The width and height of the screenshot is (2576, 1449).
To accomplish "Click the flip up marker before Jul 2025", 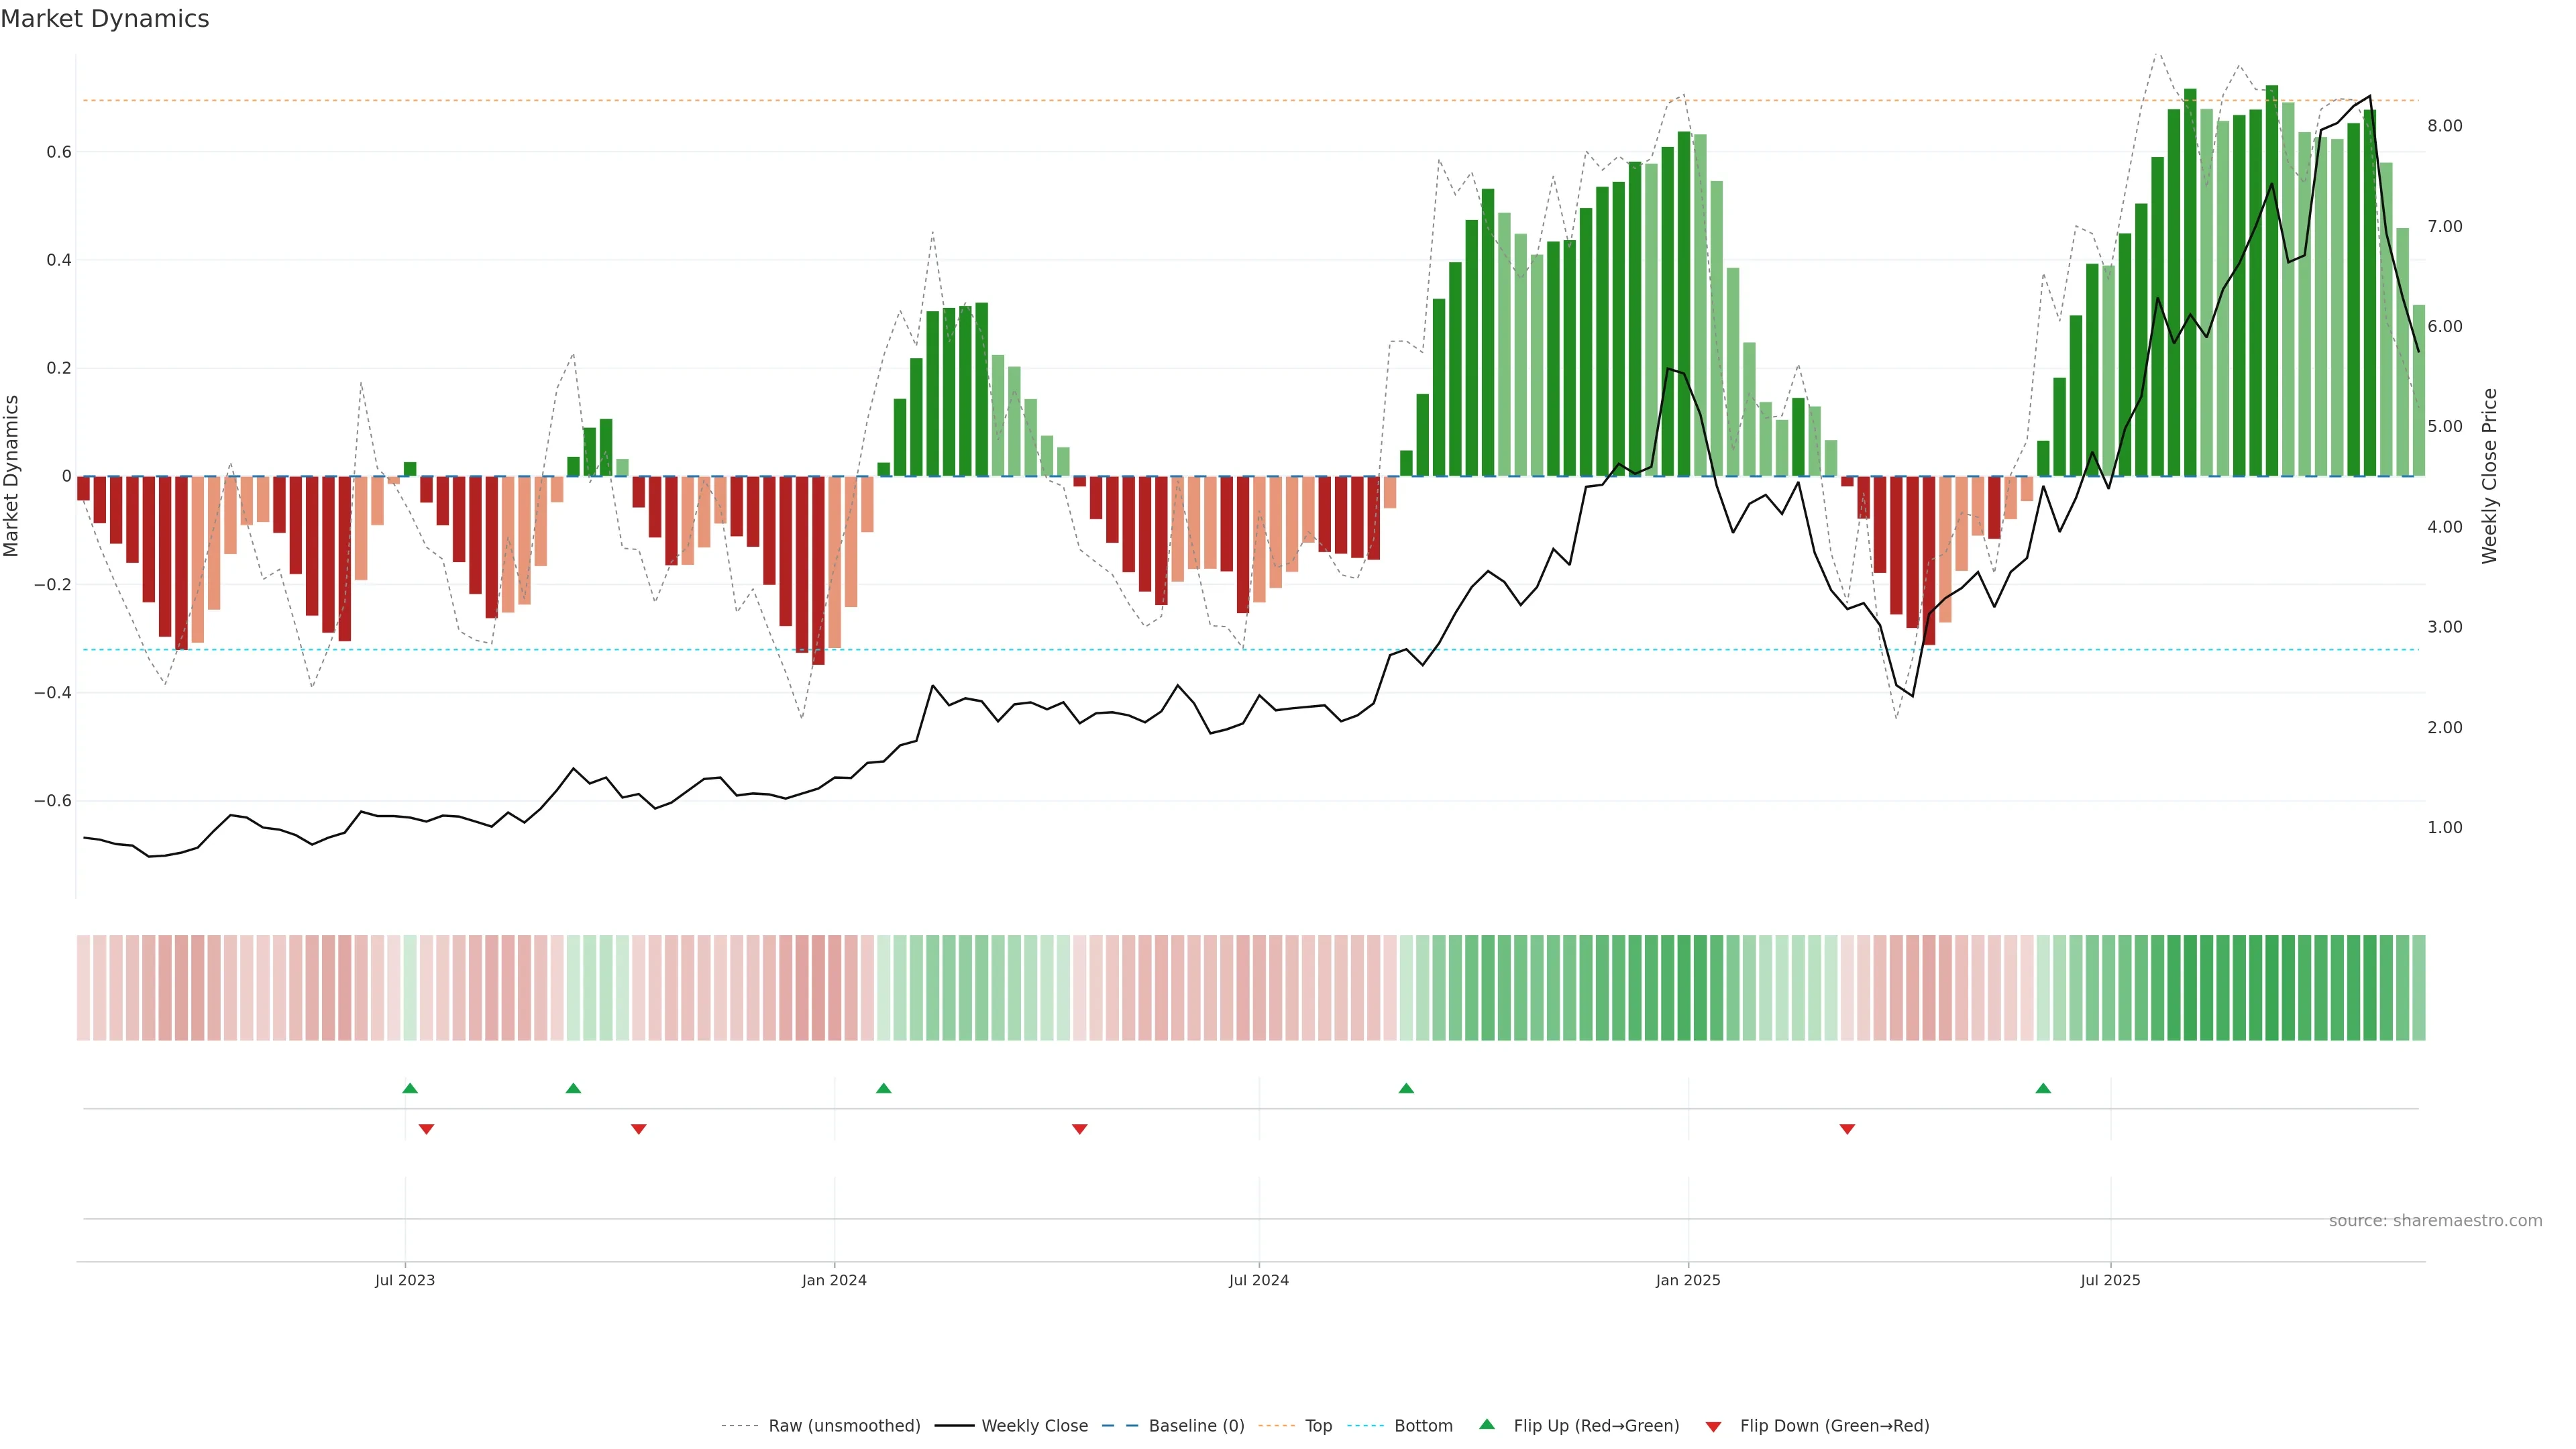I will (x=2043, y=1088).
